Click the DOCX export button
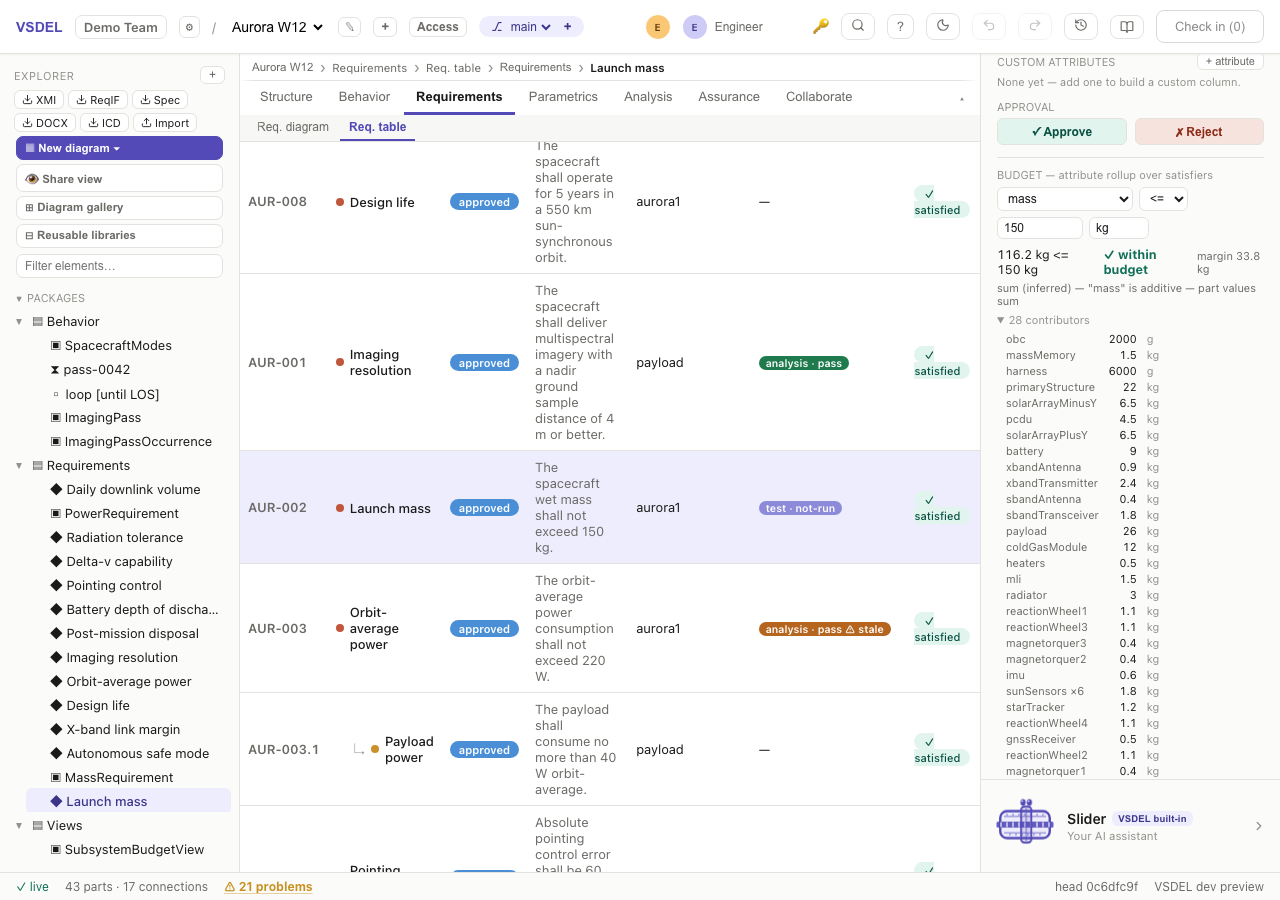 click(x=46, y=123)
